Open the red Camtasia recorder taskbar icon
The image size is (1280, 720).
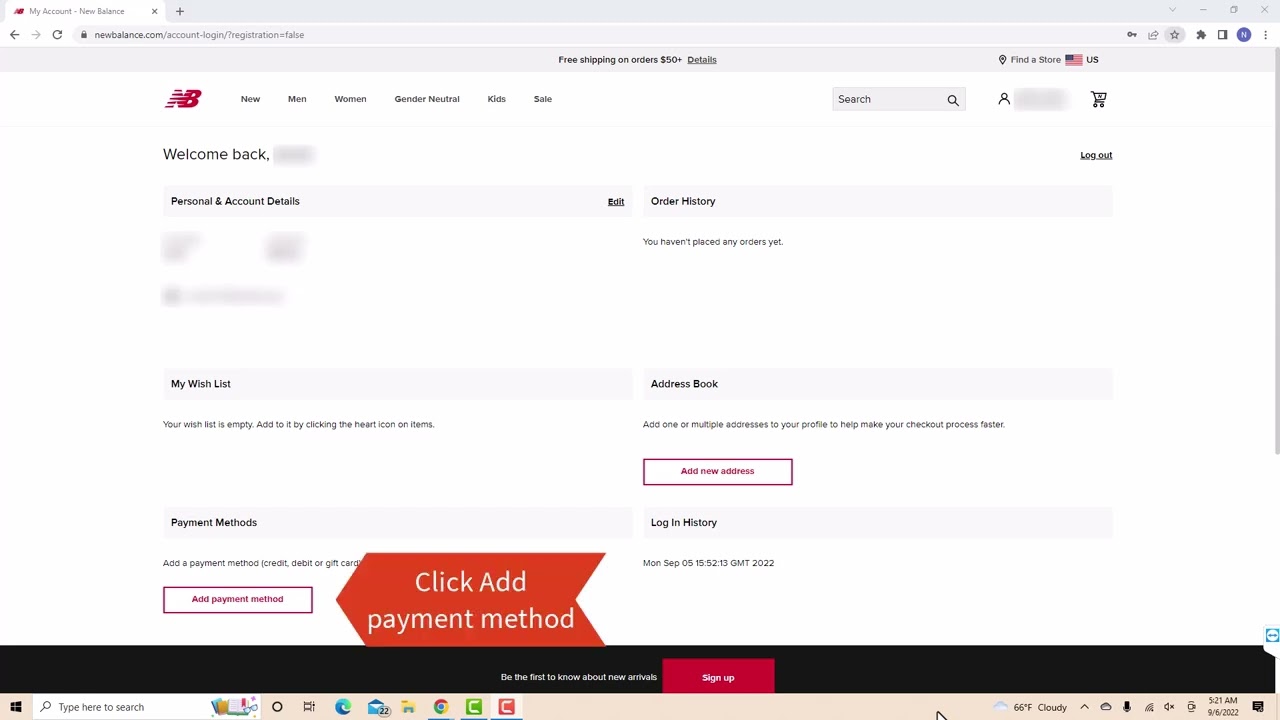point(507,707)
